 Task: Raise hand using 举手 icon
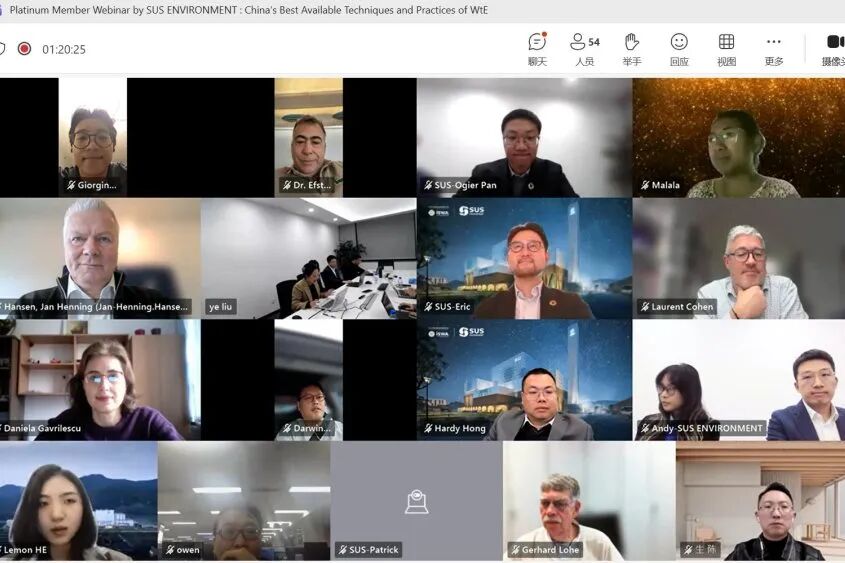[632, 49]
